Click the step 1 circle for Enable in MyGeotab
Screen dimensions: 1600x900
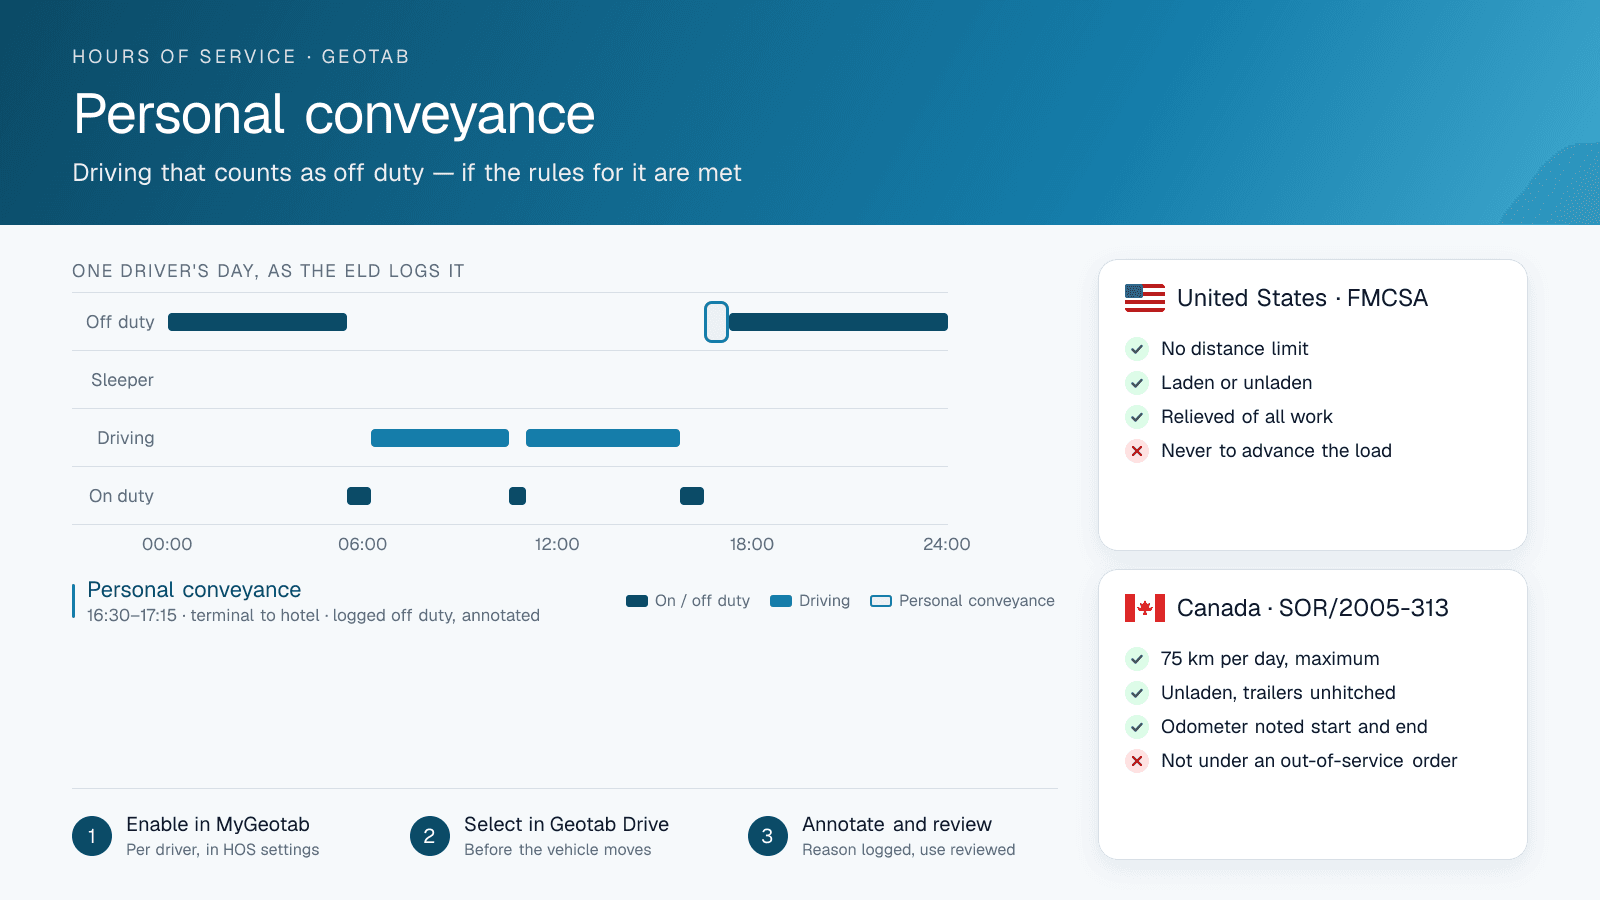pyautogui.click(x=92, y=836)
